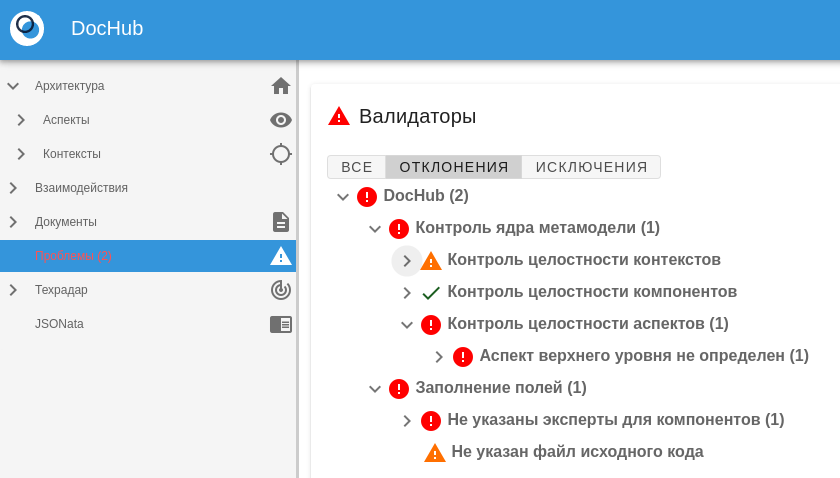This screenshot has width=840, height=478.
Task: Click the crosshair icon beside Контексты
Action: tap(281, 154)
